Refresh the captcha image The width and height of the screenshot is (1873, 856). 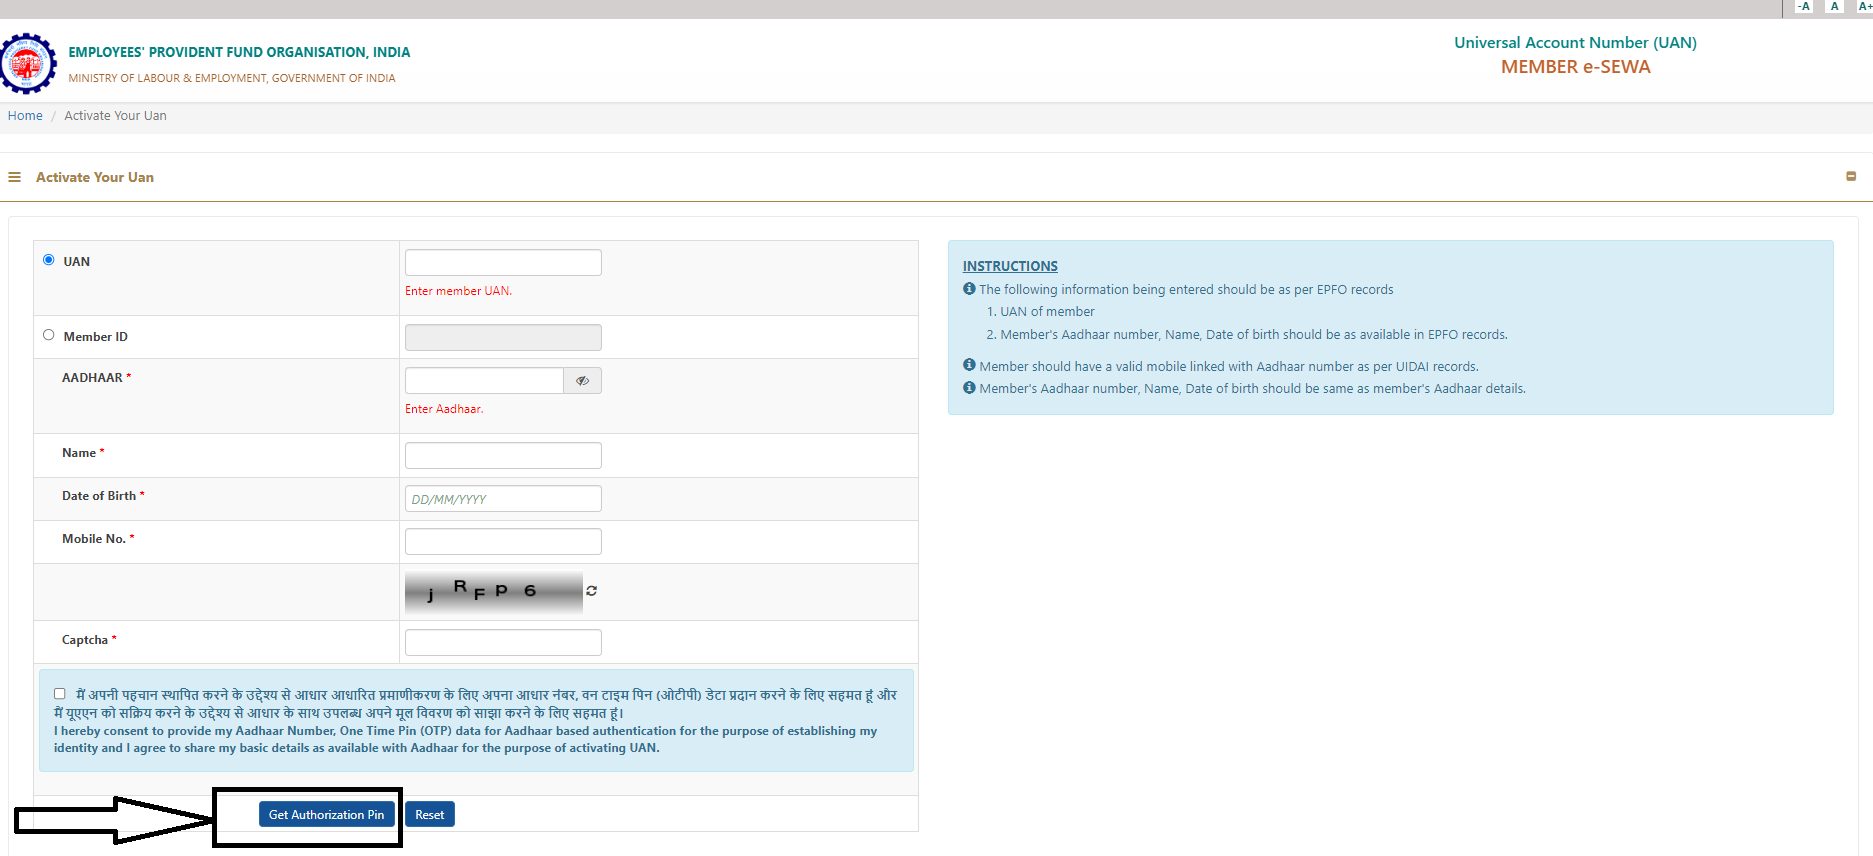pyautogui.click(x=592, y=591)
